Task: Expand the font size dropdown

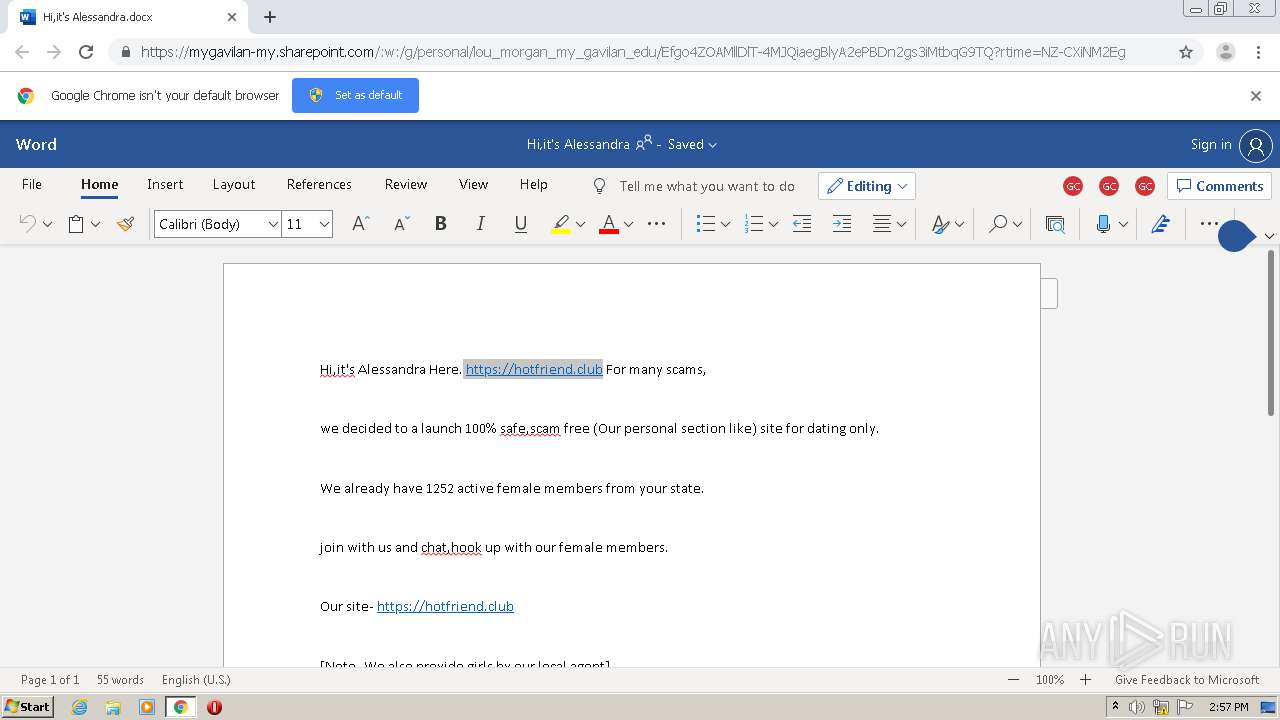Action: tap(324, 224)
